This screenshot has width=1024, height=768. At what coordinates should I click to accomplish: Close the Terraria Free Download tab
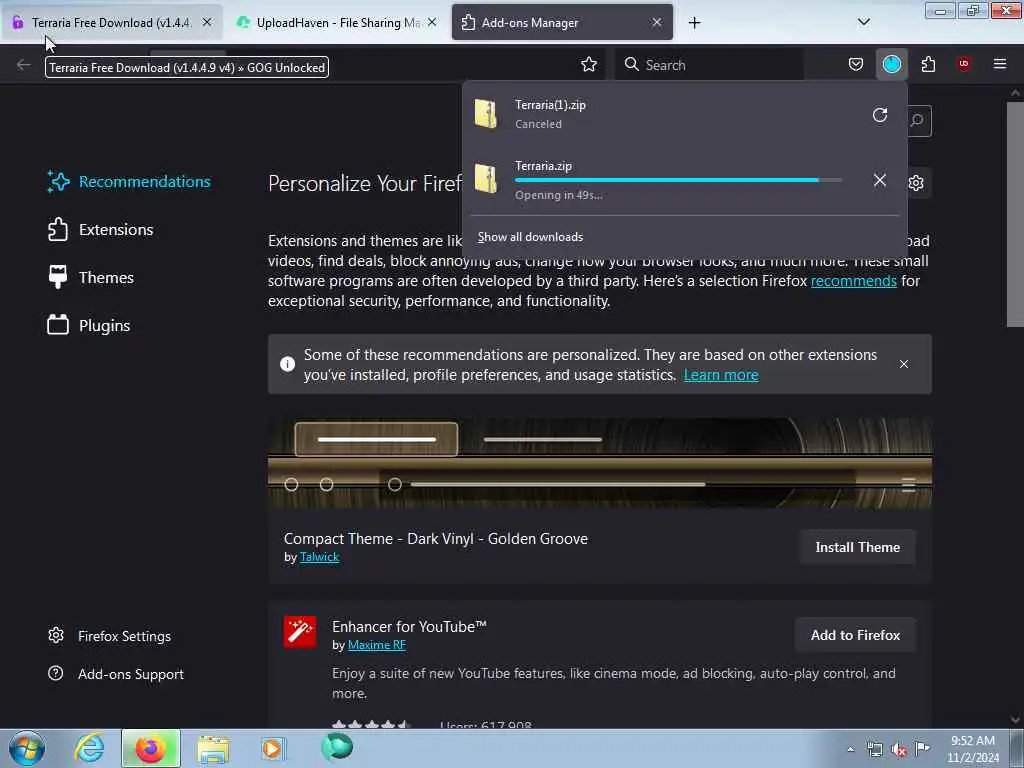pos(206,22)
